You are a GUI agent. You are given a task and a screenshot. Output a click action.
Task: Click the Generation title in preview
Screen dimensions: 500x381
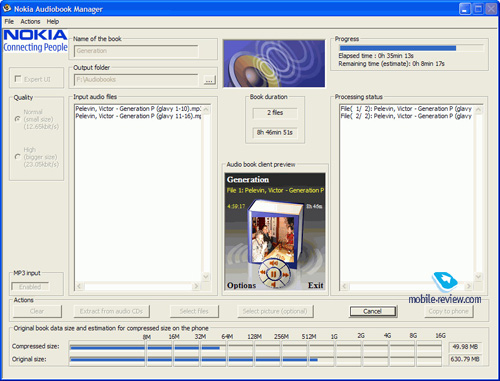(x=248, y=180)
